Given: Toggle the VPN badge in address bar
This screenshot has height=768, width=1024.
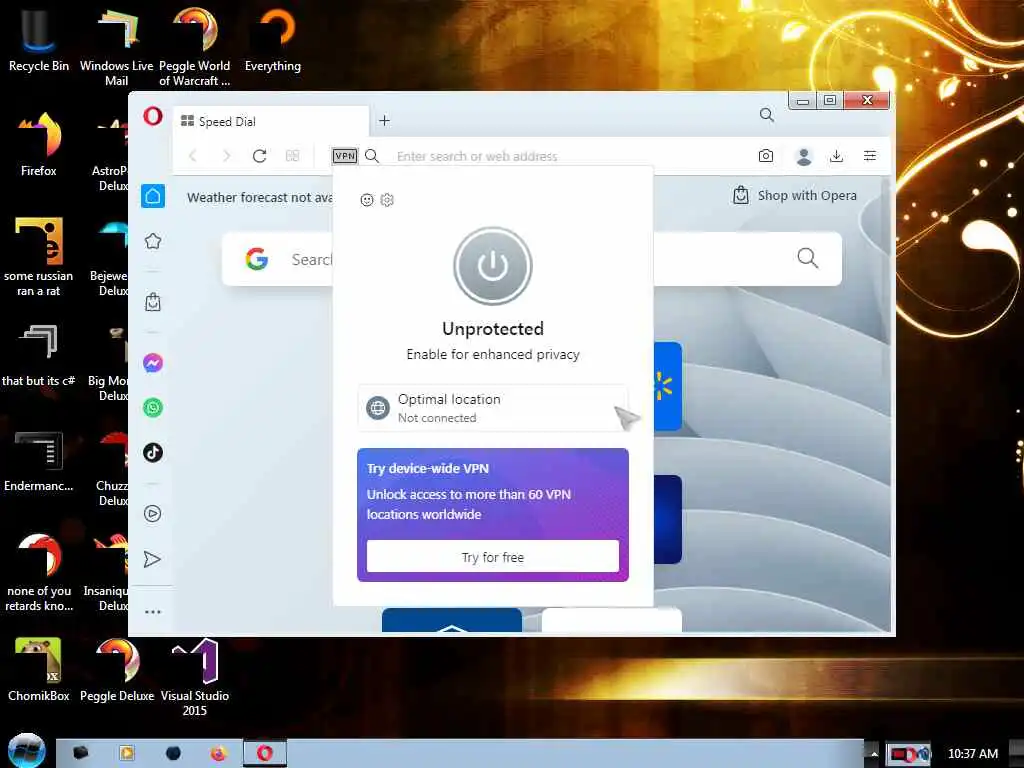Looking at the screenshot, I should pyautogui.click(x=345, y=156).
